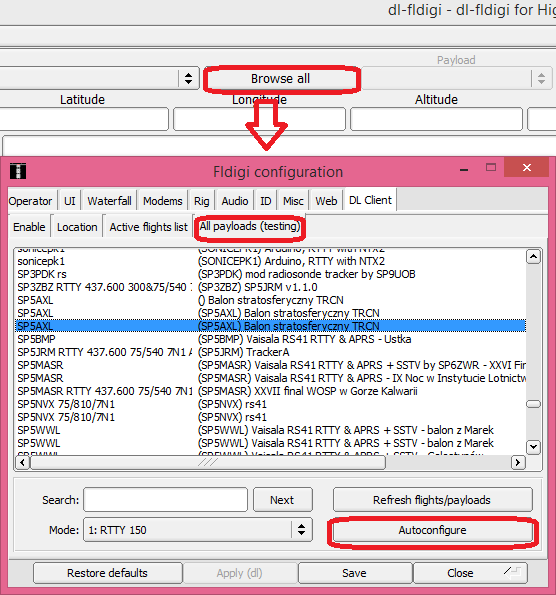Select All payloads (testing) sub-tab
Viewport: 556px width, 595px height.
(250, 226)
